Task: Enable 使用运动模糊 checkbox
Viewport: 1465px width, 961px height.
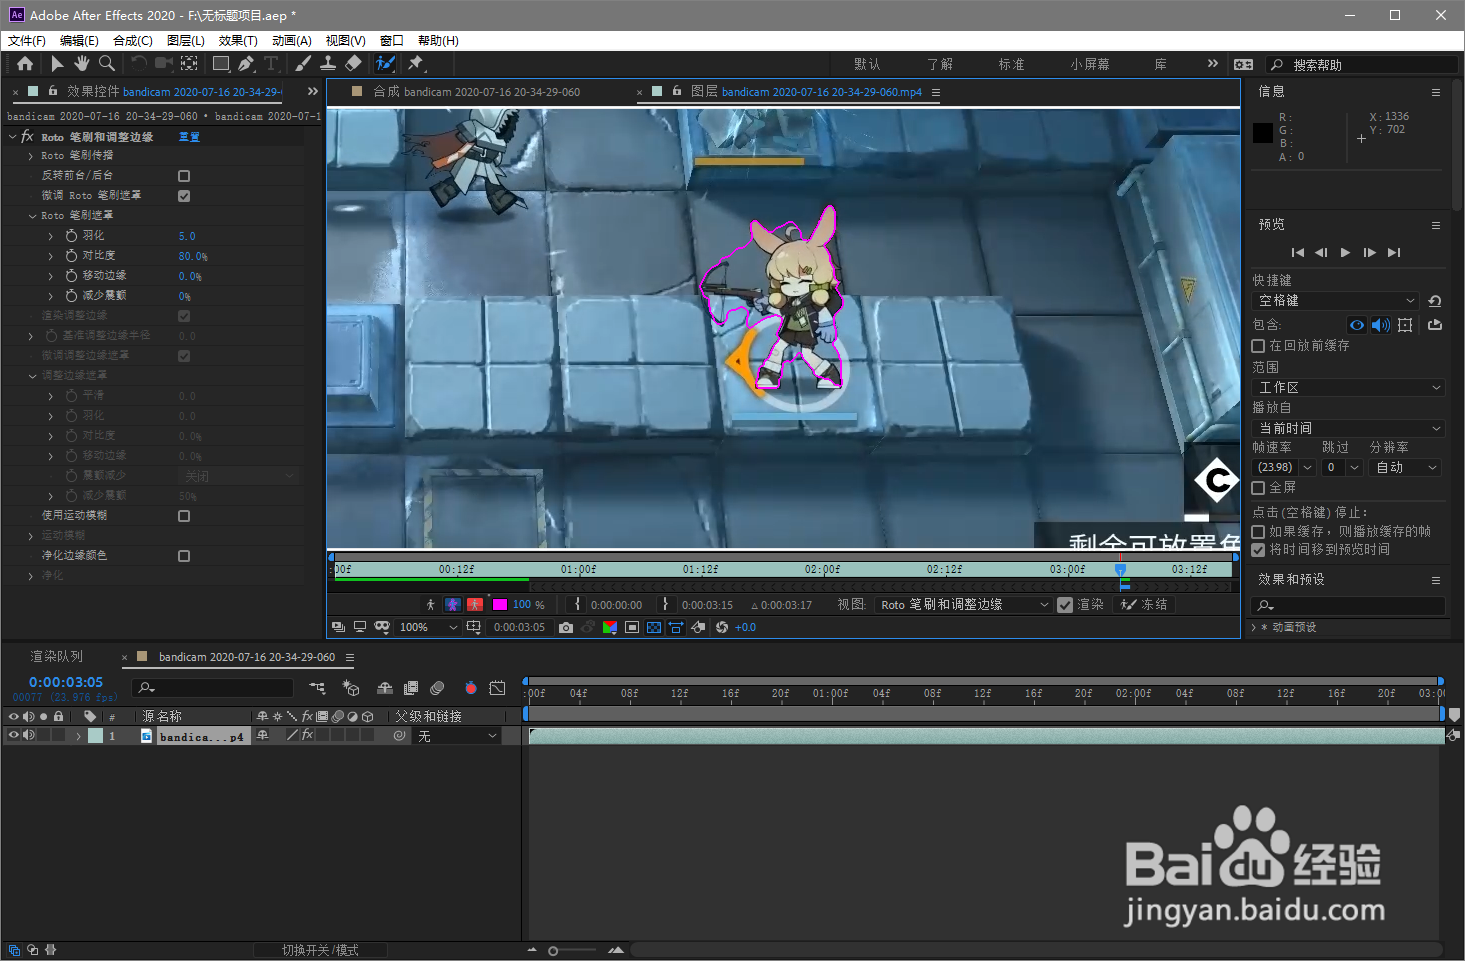Action: pos(184,516)
